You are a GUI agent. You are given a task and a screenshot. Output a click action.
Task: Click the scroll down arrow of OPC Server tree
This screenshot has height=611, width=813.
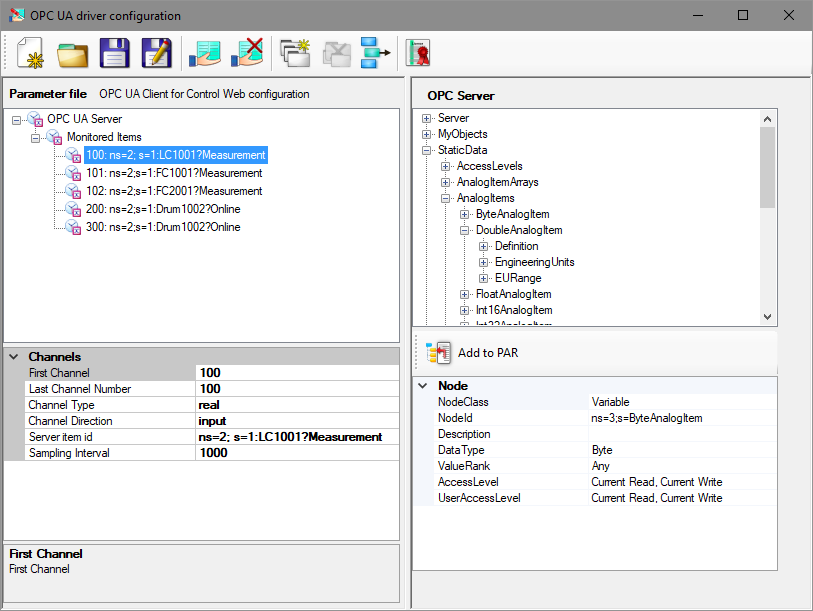(768, 316)
